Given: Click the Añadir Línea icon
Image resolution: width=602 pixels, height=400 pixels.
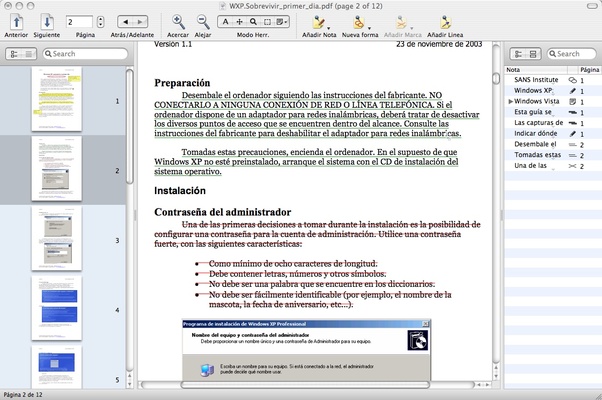Looking at the screenshot, I should (x=445, y=22).
